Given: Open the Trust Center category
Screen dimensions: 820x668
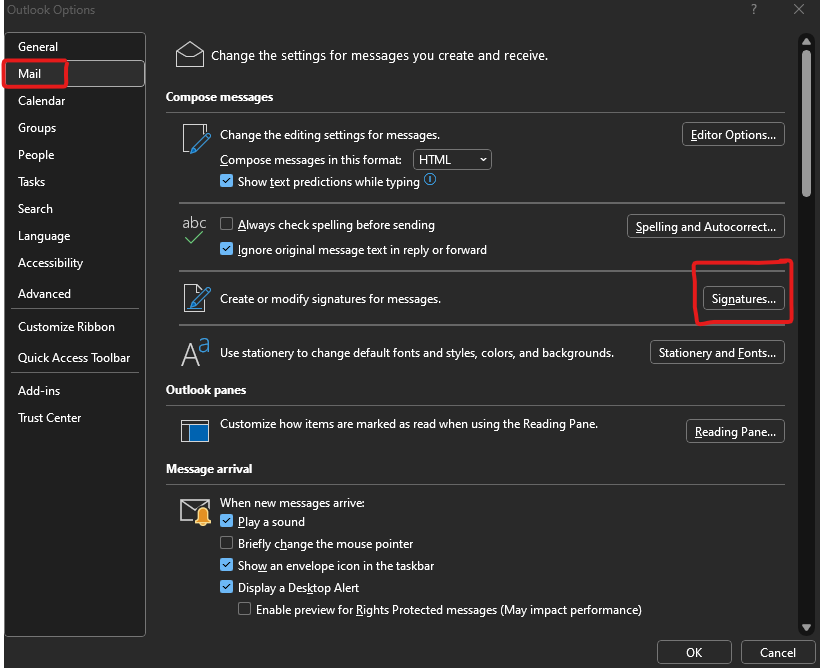Looking at the screenshot, I should [x=75, y=417].
